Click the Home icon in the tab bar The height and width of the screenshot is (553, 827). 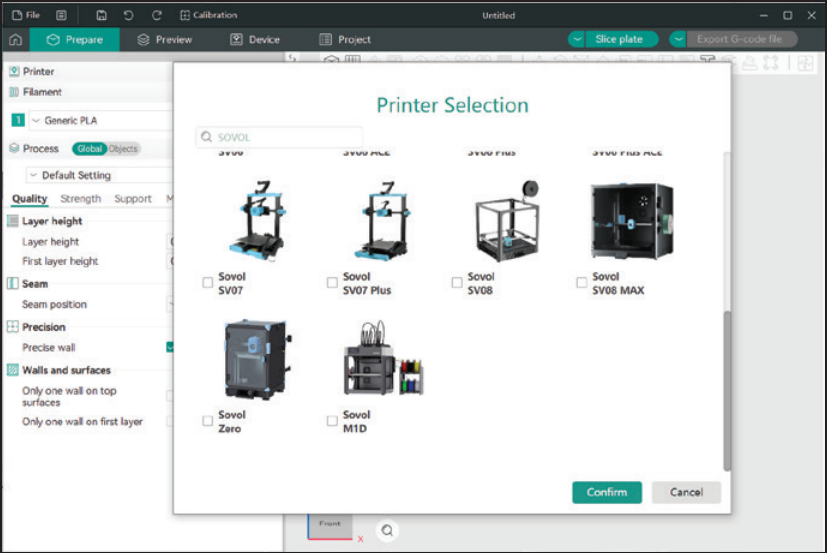[15, 40]
